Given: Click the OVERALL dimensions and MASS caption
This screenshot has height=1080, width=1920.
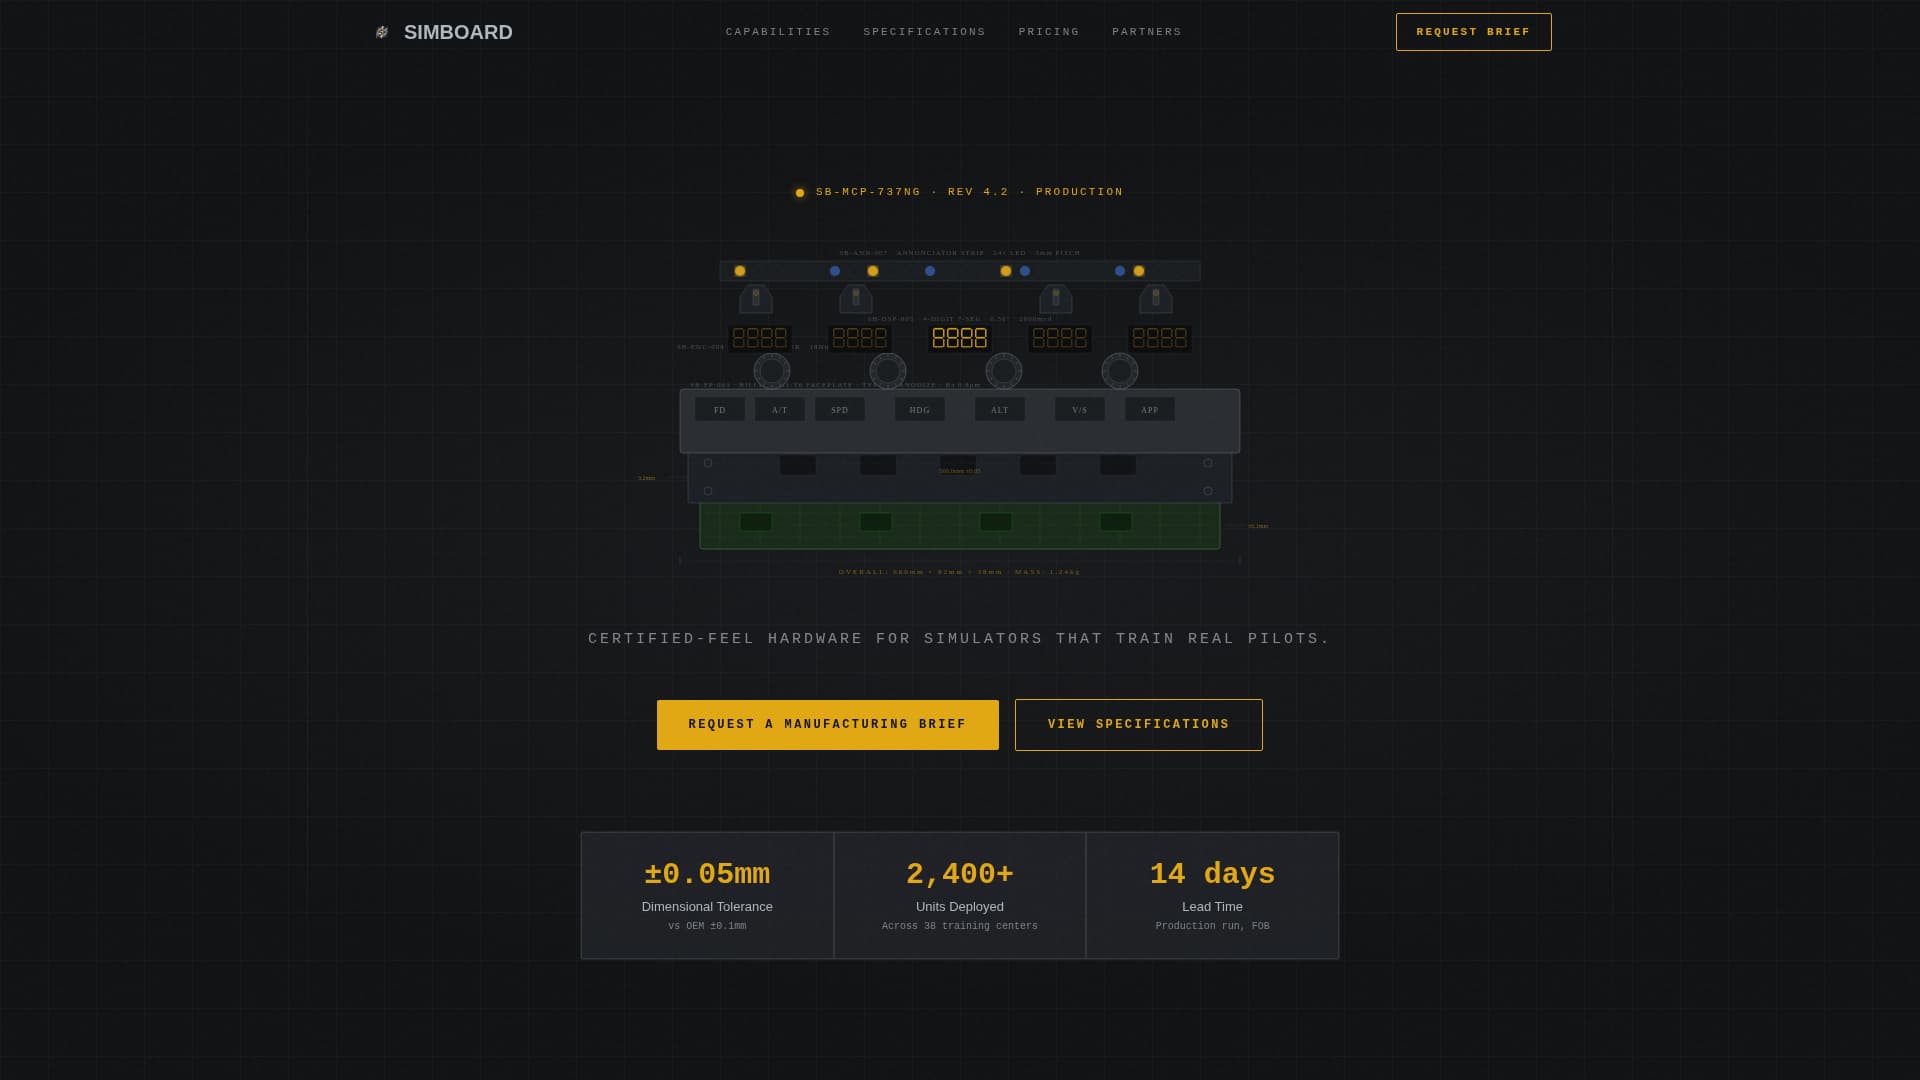Looking at the screenshot, I should click(960, 572).
